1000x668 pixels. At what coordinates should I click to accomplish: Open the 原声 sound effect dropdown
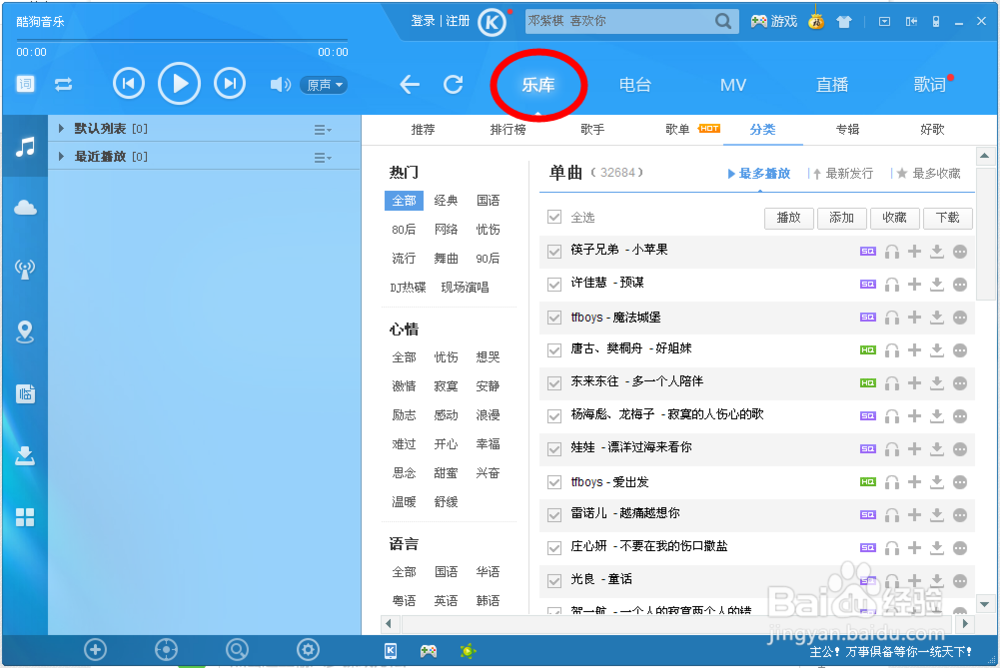click(x=325, y=85)
